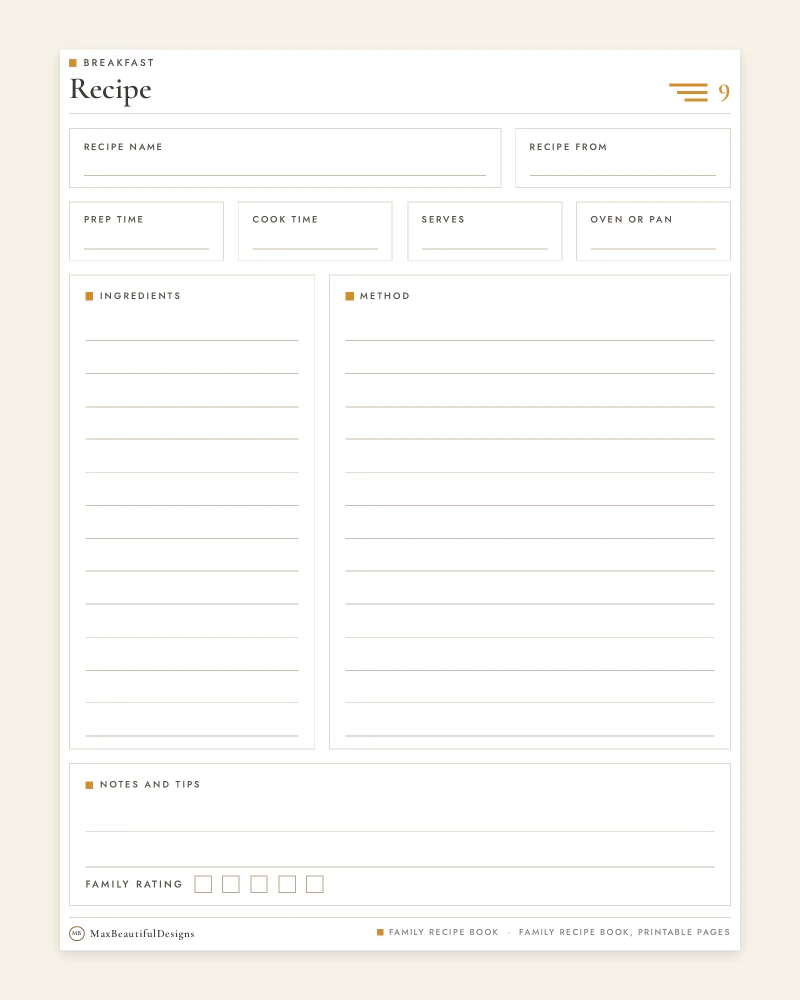Click the orange square beside Ingredients
The width and height of the screenshot is (800, 1000).
pyautogui.click(x=89, y=296)
